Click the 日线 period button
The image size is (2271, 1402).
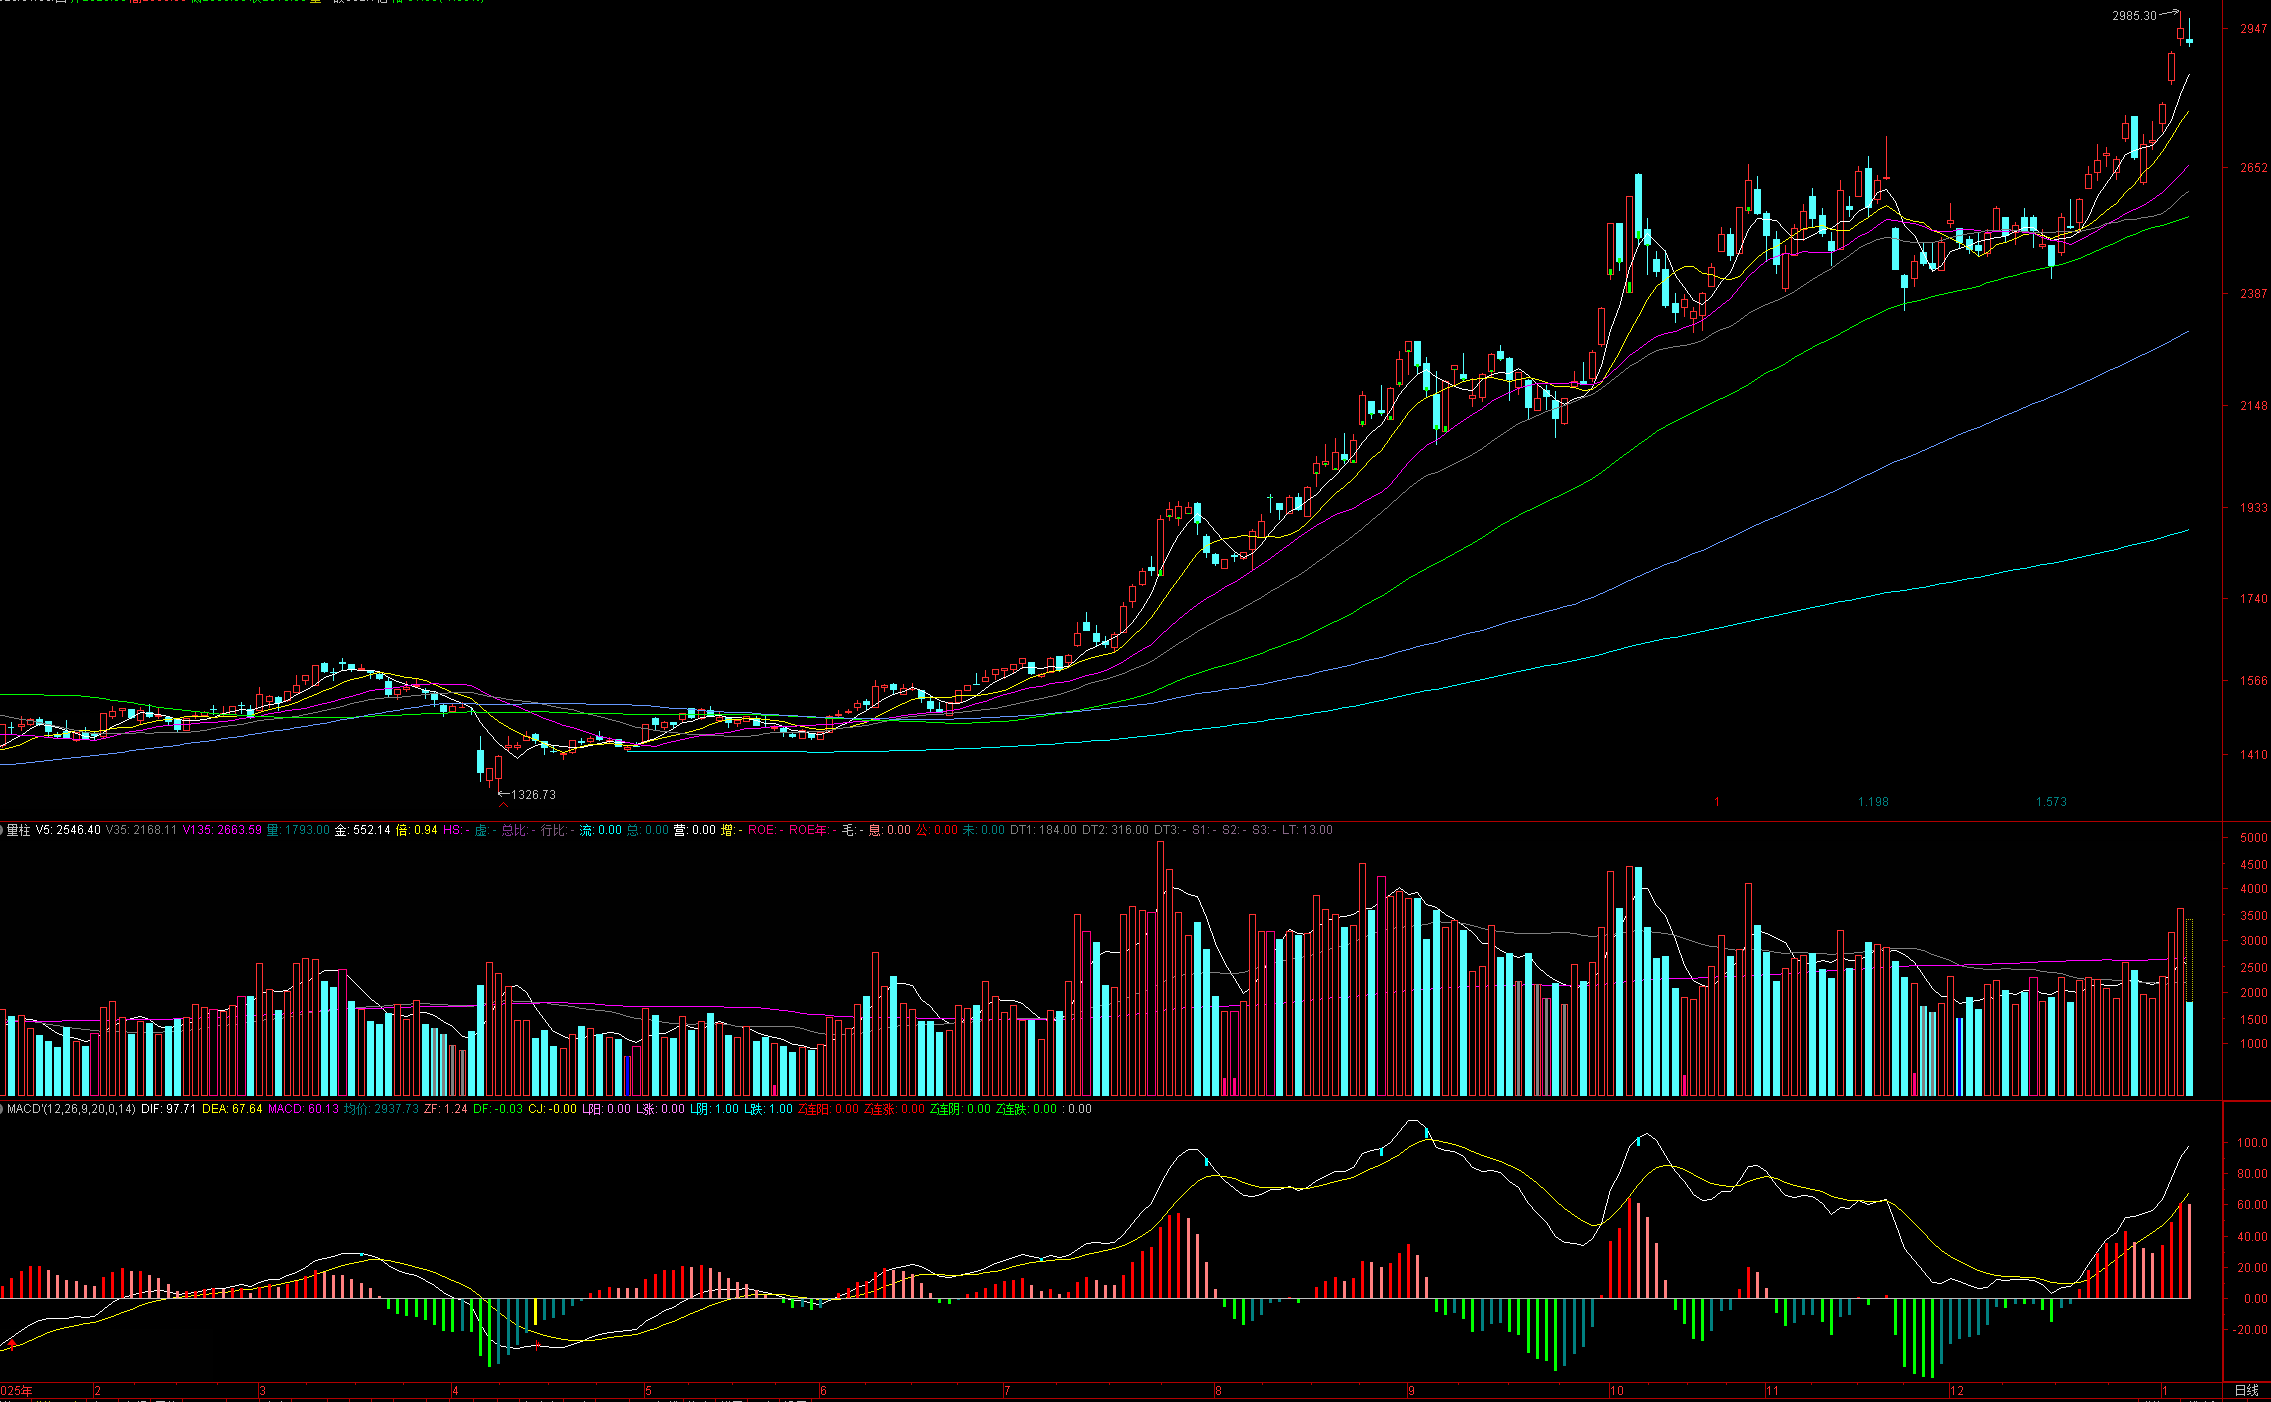pyautogui.click(x=2246, y=1390)
